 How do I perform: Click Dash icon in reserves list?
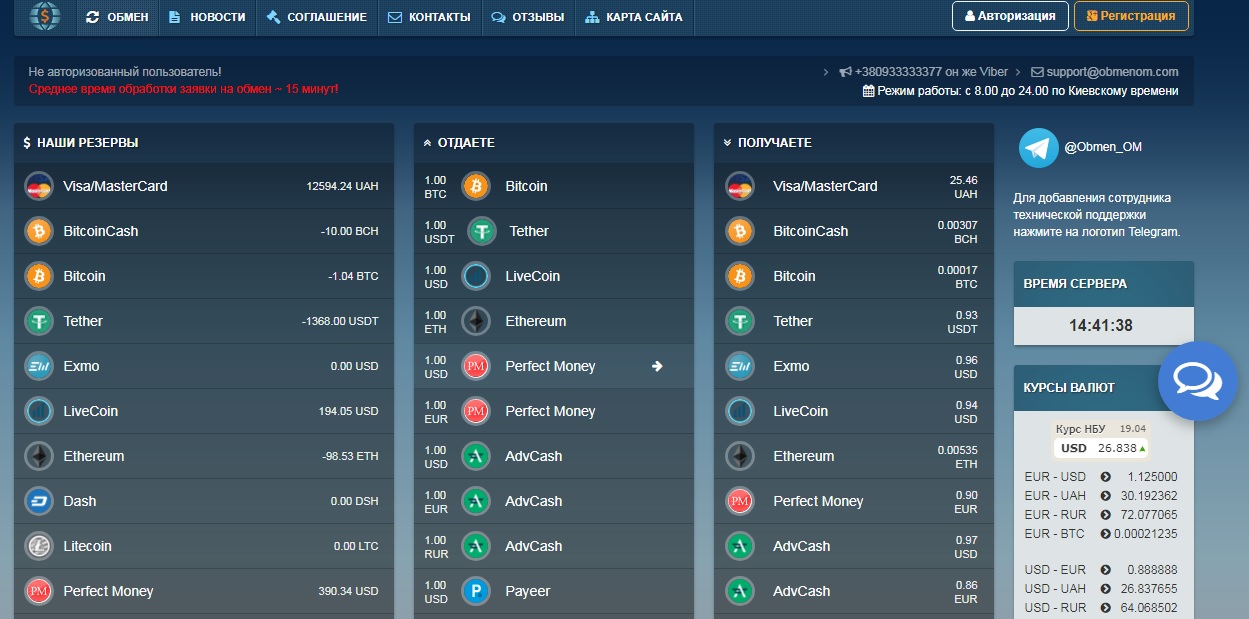[x=39, y=501]
